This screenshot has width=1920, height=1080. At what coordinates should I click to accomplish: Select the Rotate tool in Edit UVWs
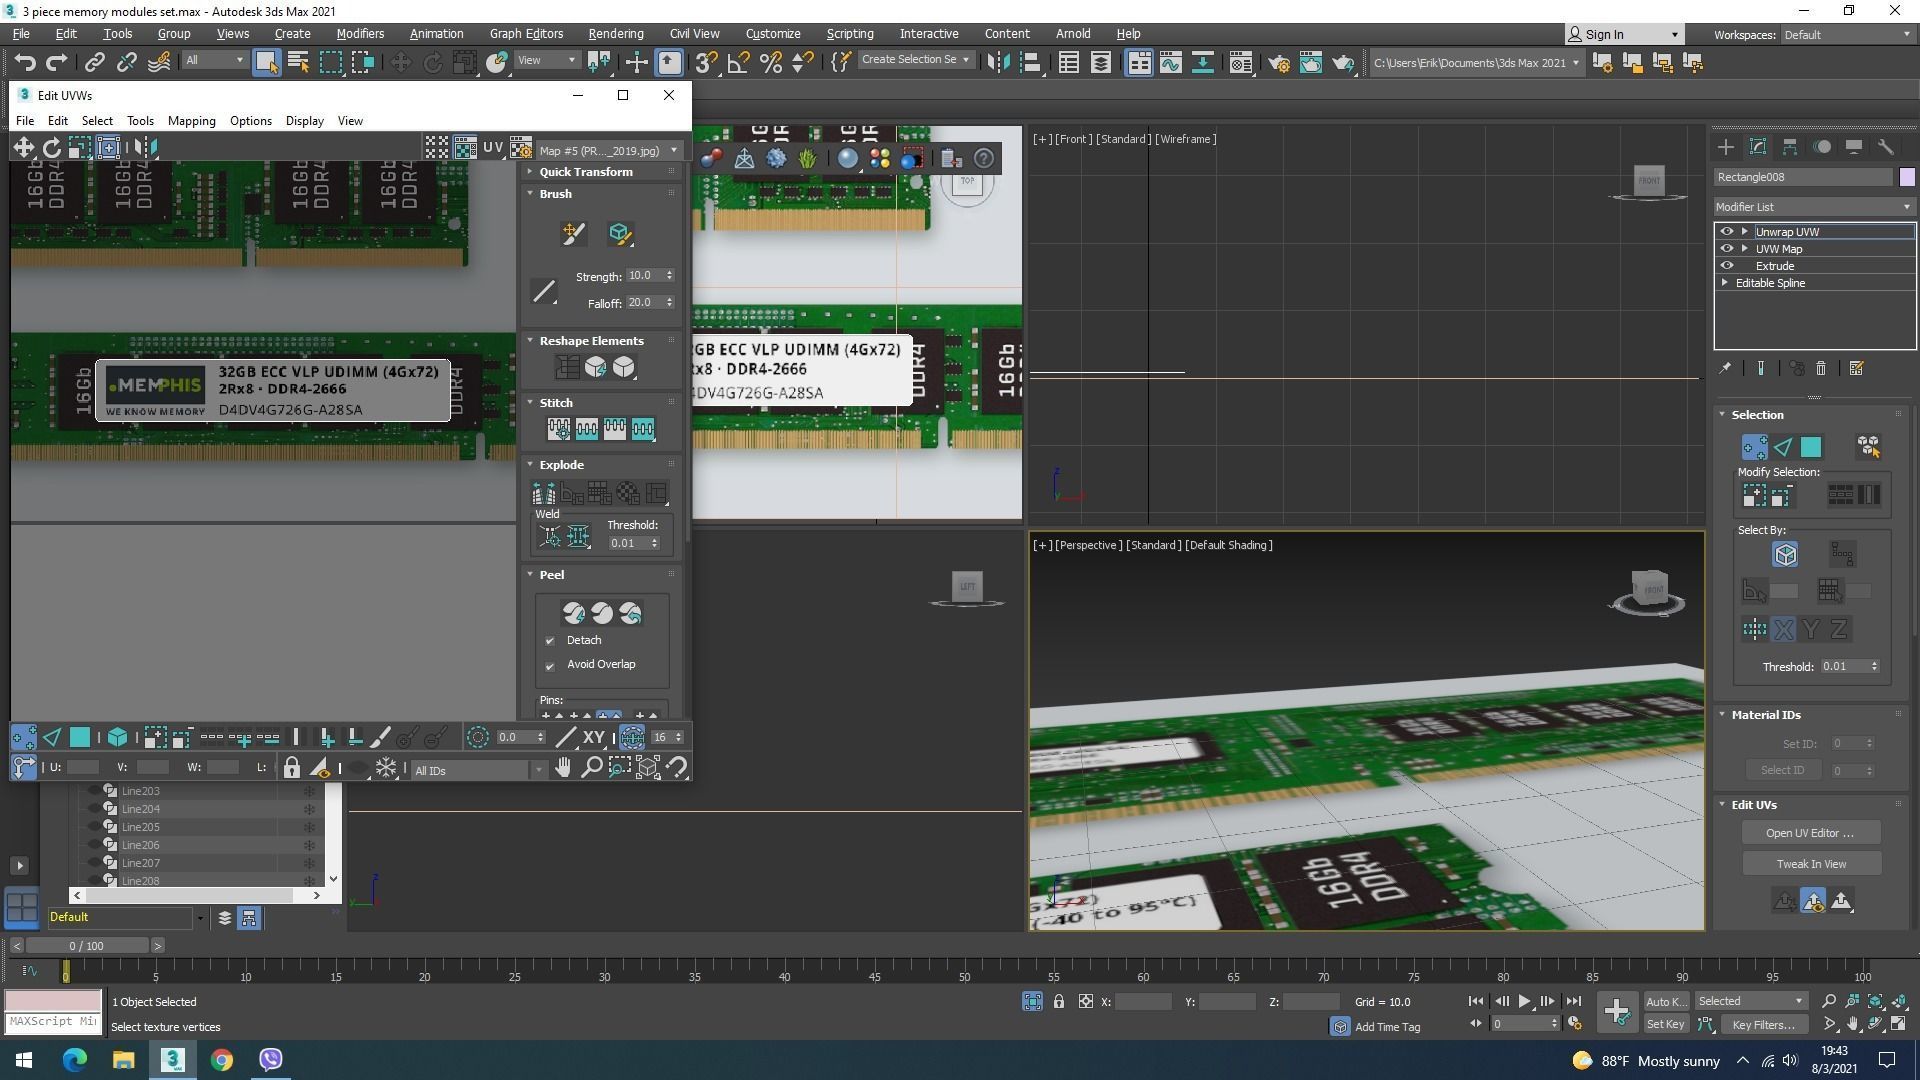(51, 148)
